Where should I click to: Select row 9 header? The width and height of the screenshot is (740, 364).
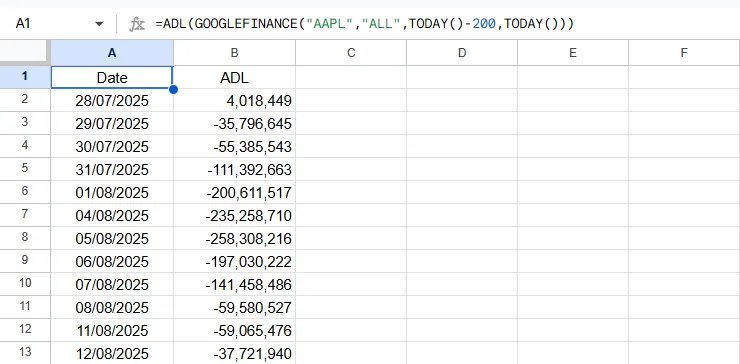25,261
